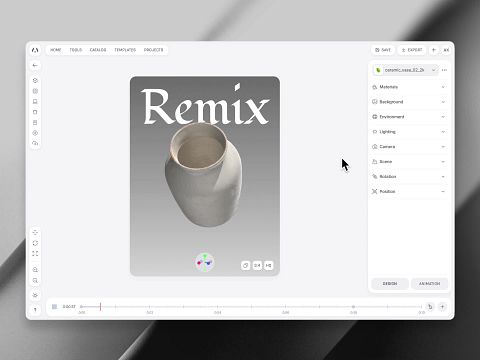The height and width of the screenshot is (360, 480).
Task: Click the plus icon next to Export
Action: (434, 50)
